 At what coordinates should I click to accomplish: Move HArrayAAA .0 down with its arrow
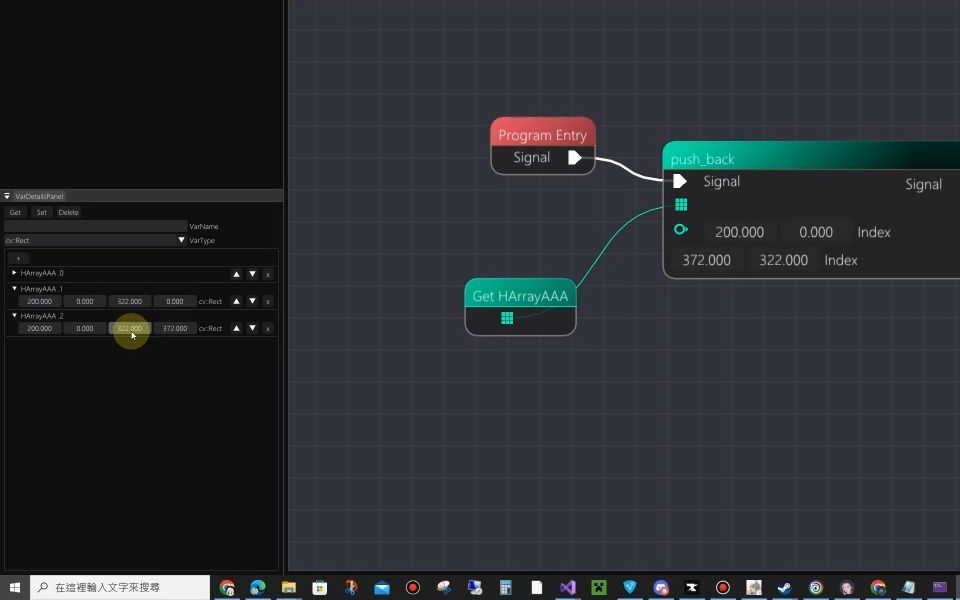pos(252,274)
